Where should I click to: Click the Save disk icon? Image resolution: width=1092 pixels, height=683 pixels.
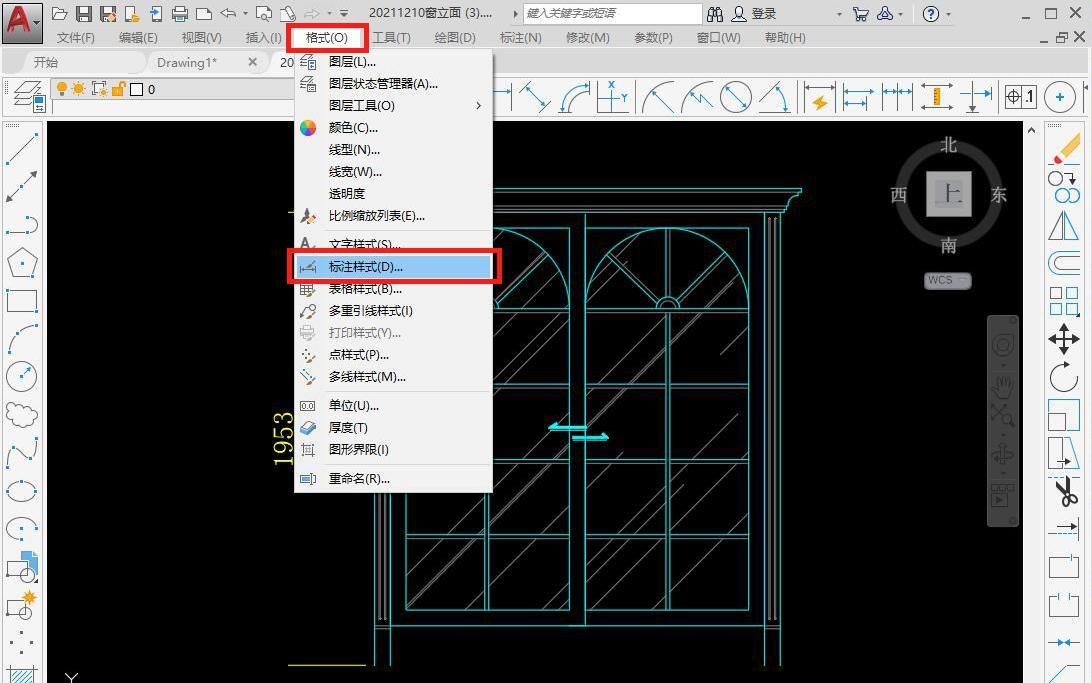coord(84,13)
